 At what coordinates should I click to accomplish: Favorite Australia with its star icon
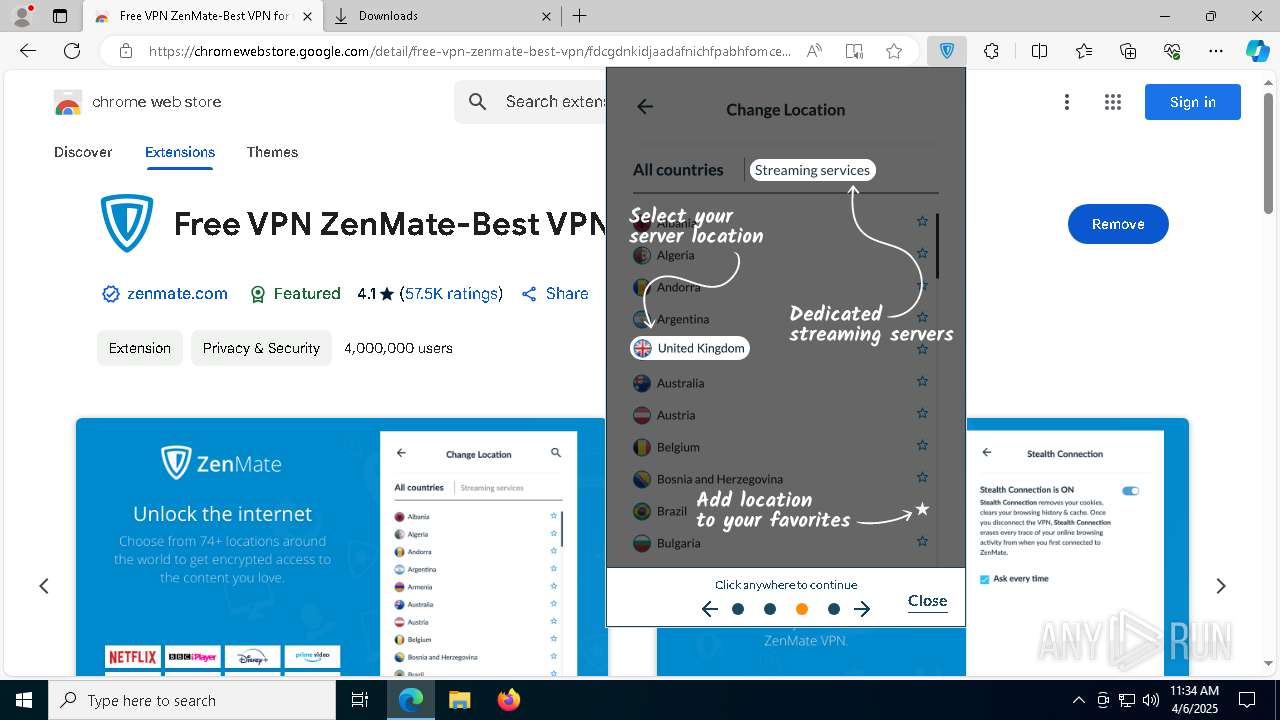tap(922, 381)
